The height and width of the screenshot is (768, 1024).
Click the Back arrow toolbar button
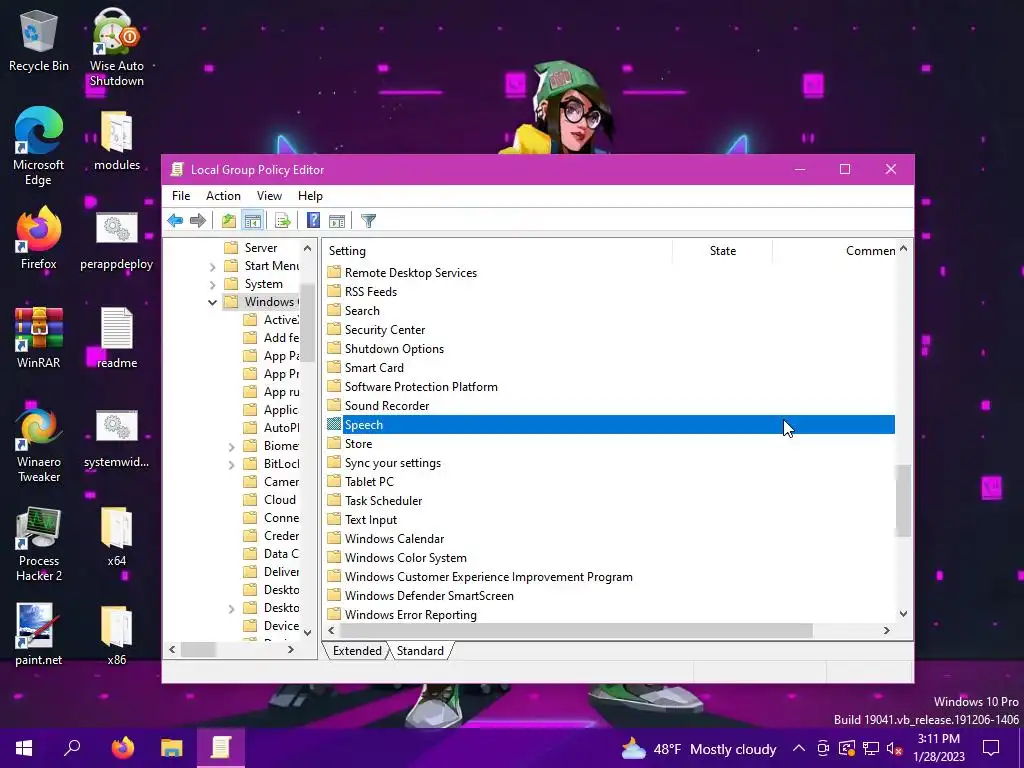[x=175, y=221]
